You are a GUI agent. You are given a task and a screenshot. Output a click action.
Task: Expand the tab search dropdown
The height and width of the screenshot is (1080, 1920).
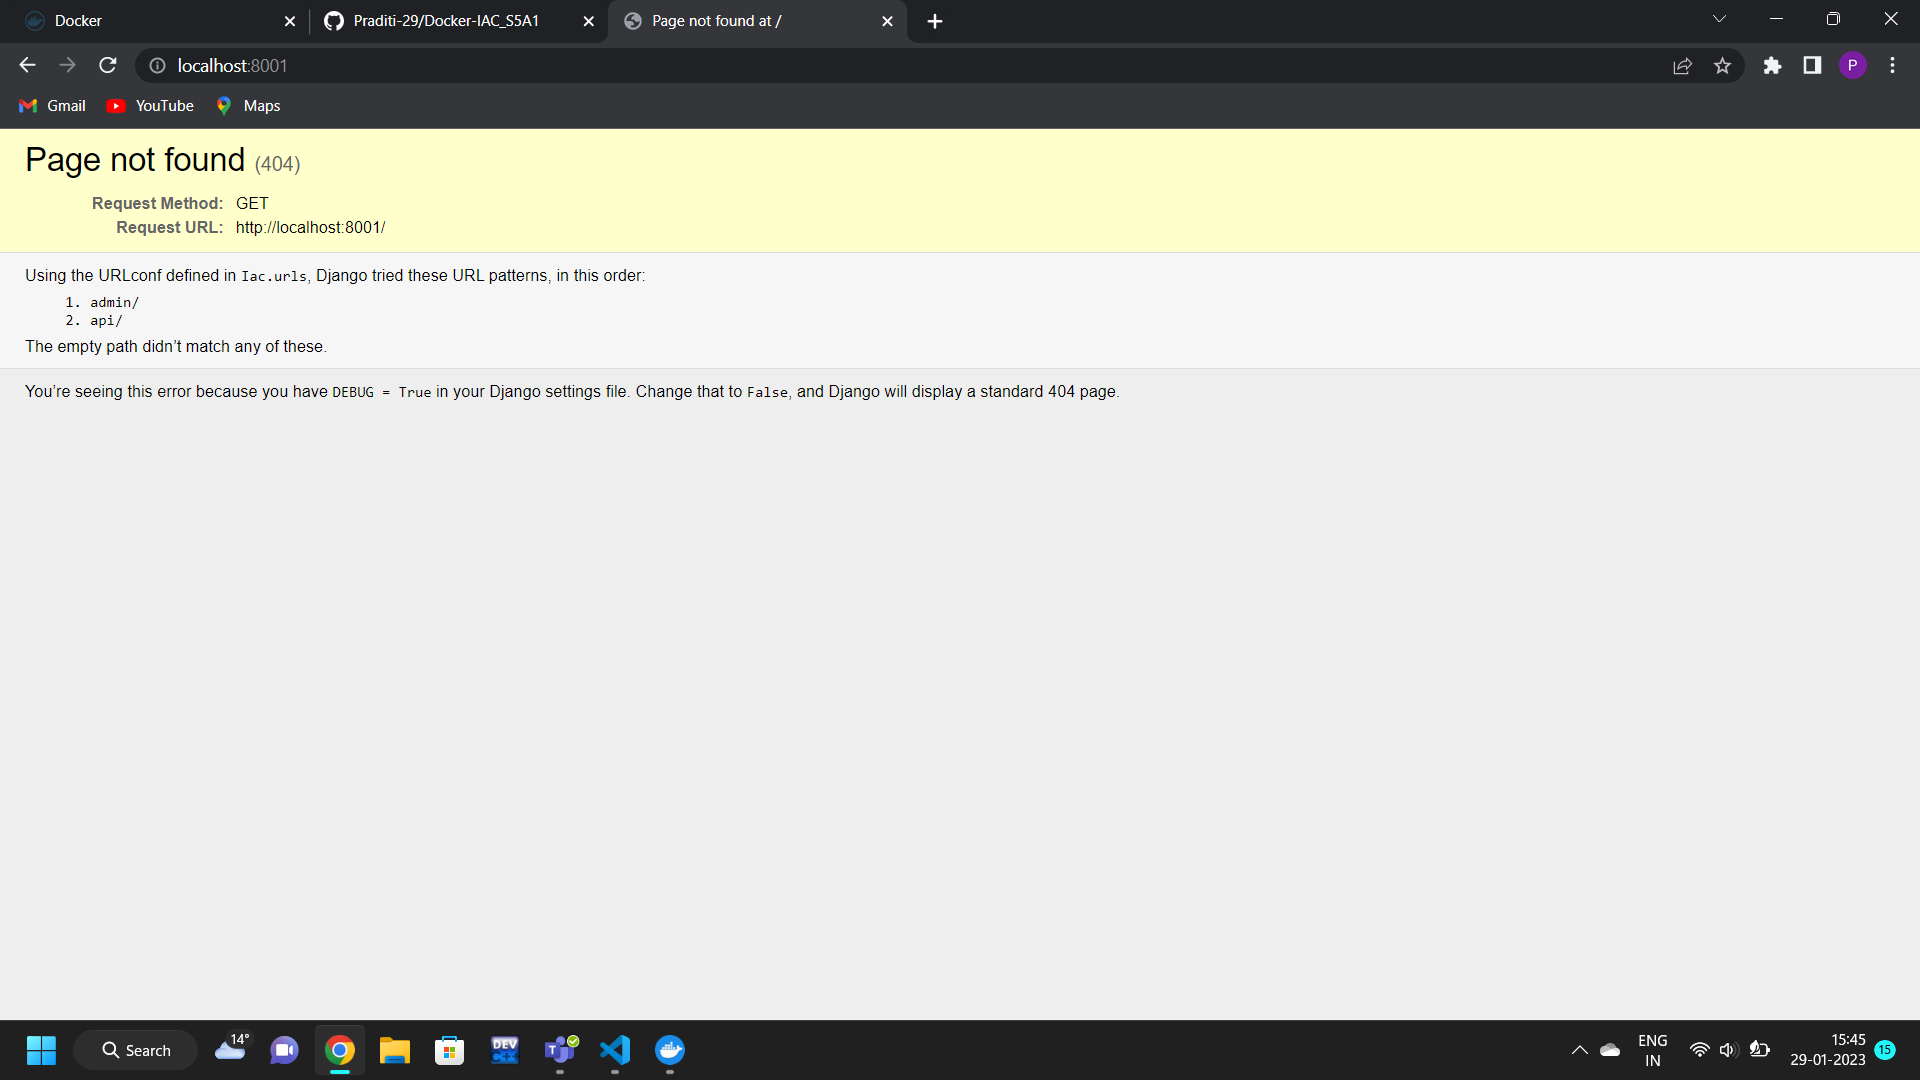click(x=1719, y=19)
